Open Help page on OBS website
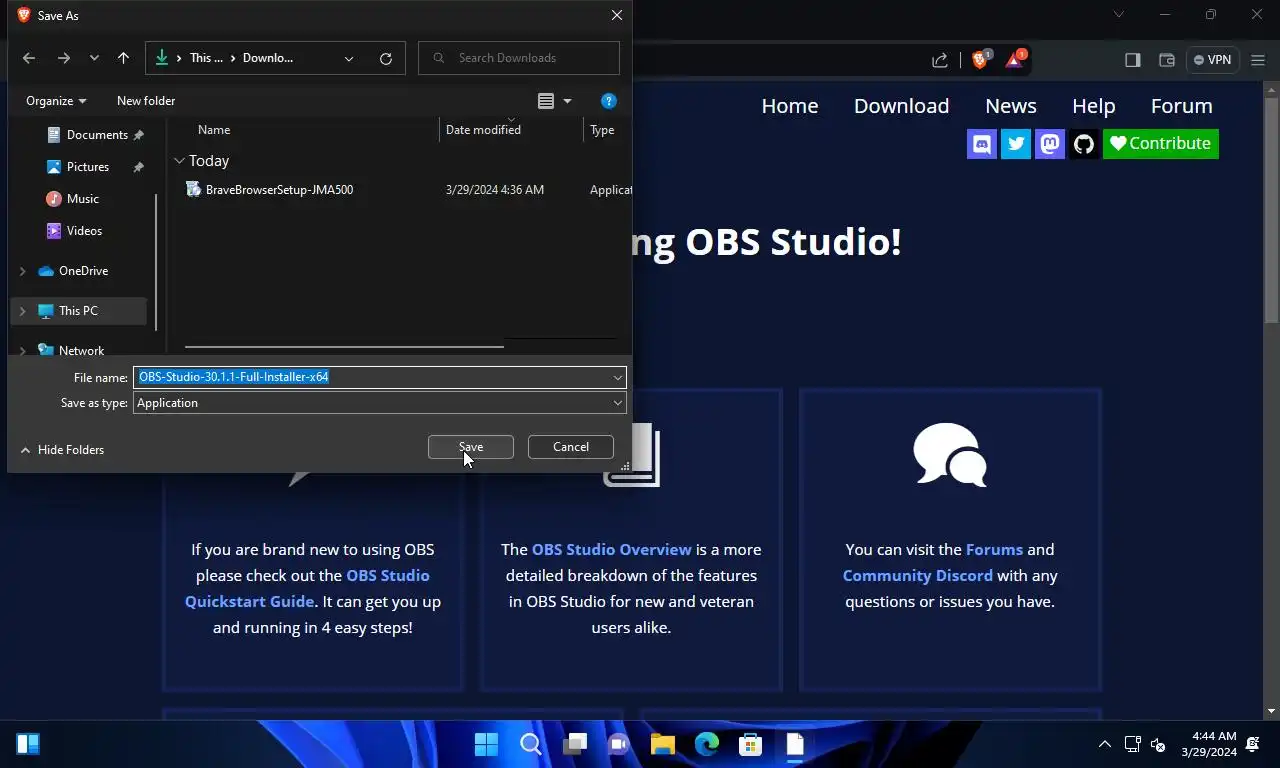Image resolution: width=1280 pixels, height=768 pixels. pyautogui.click(x=1094, y=106)
